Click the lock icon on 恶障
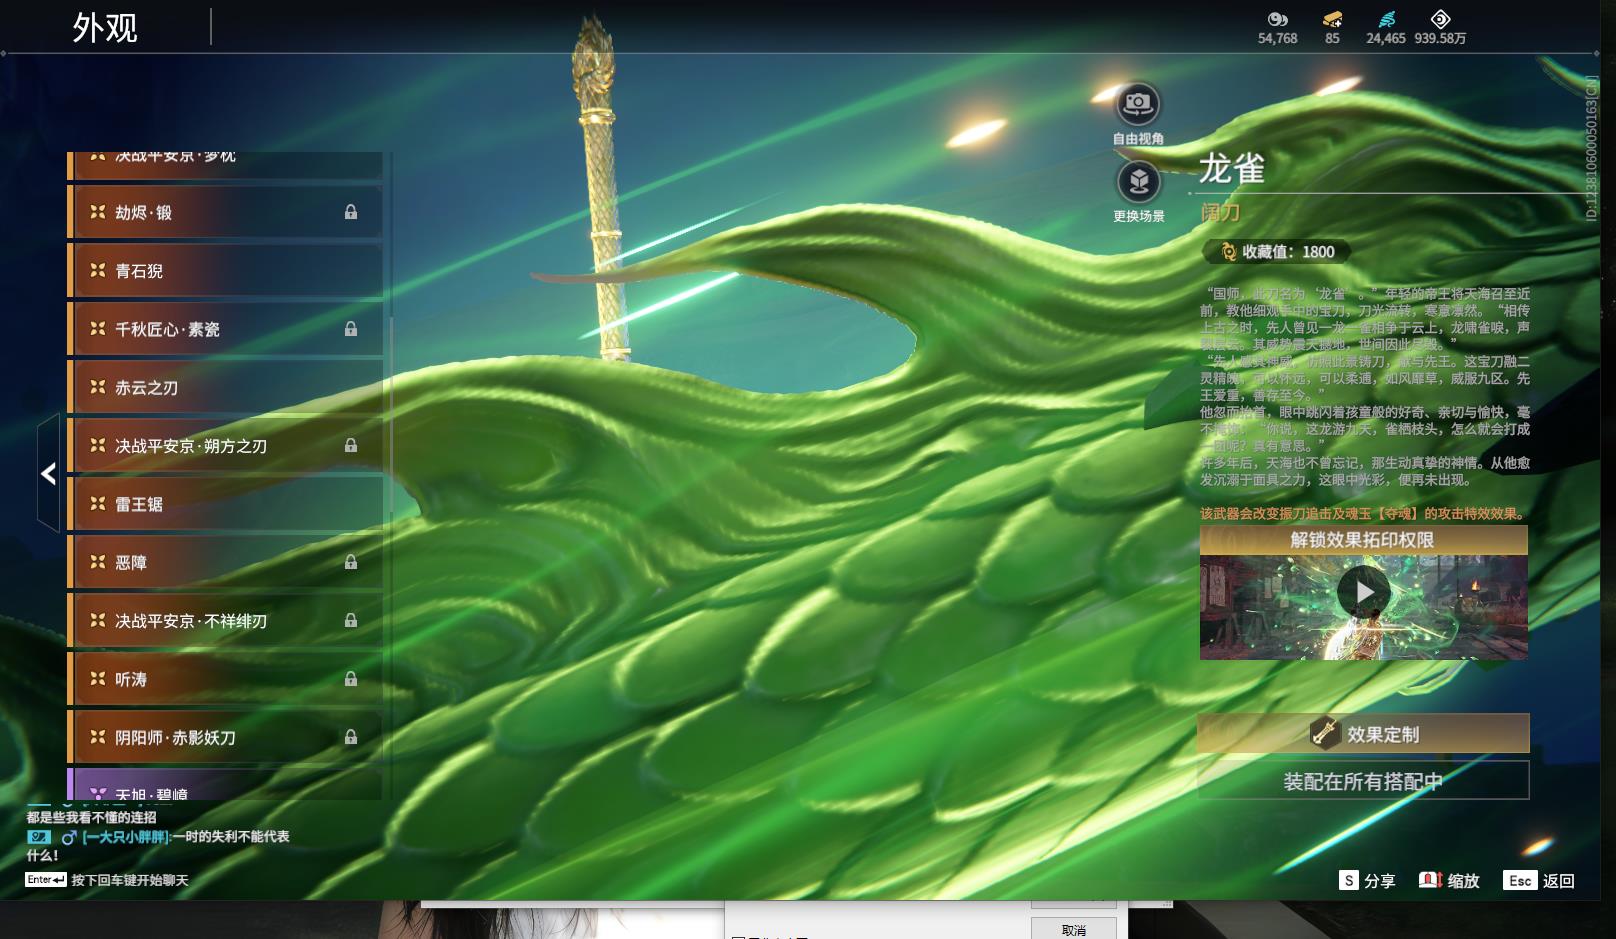 click(351, 562)
